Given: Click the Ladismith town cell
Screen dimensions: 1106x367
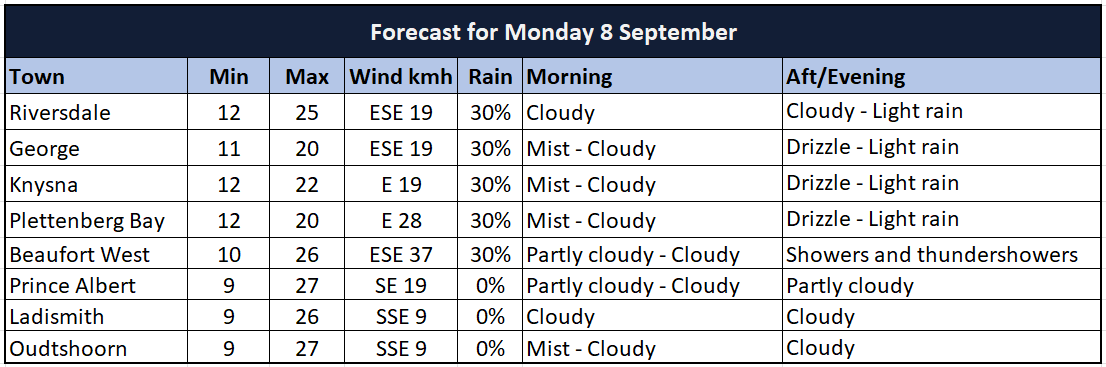Looking at the screenshot, I should point(97,316).
